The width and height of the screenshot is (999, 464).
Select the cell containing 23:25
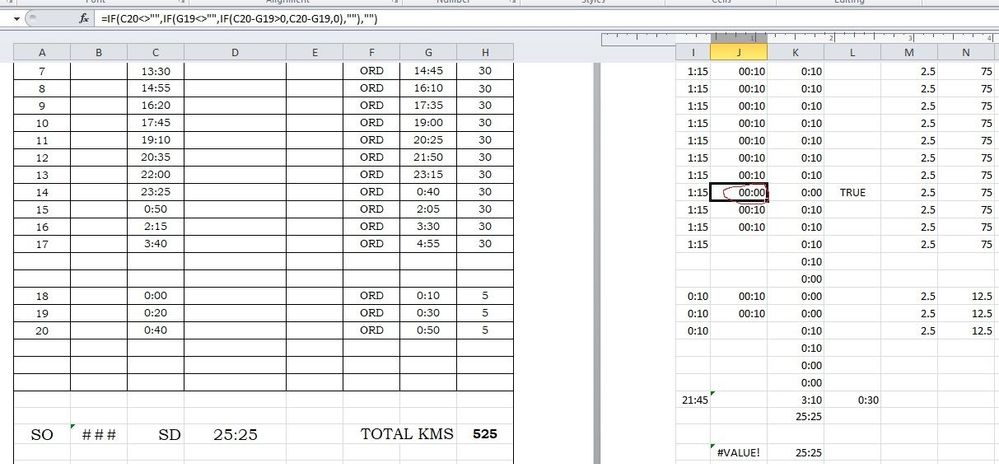click(x=155, y=191)
